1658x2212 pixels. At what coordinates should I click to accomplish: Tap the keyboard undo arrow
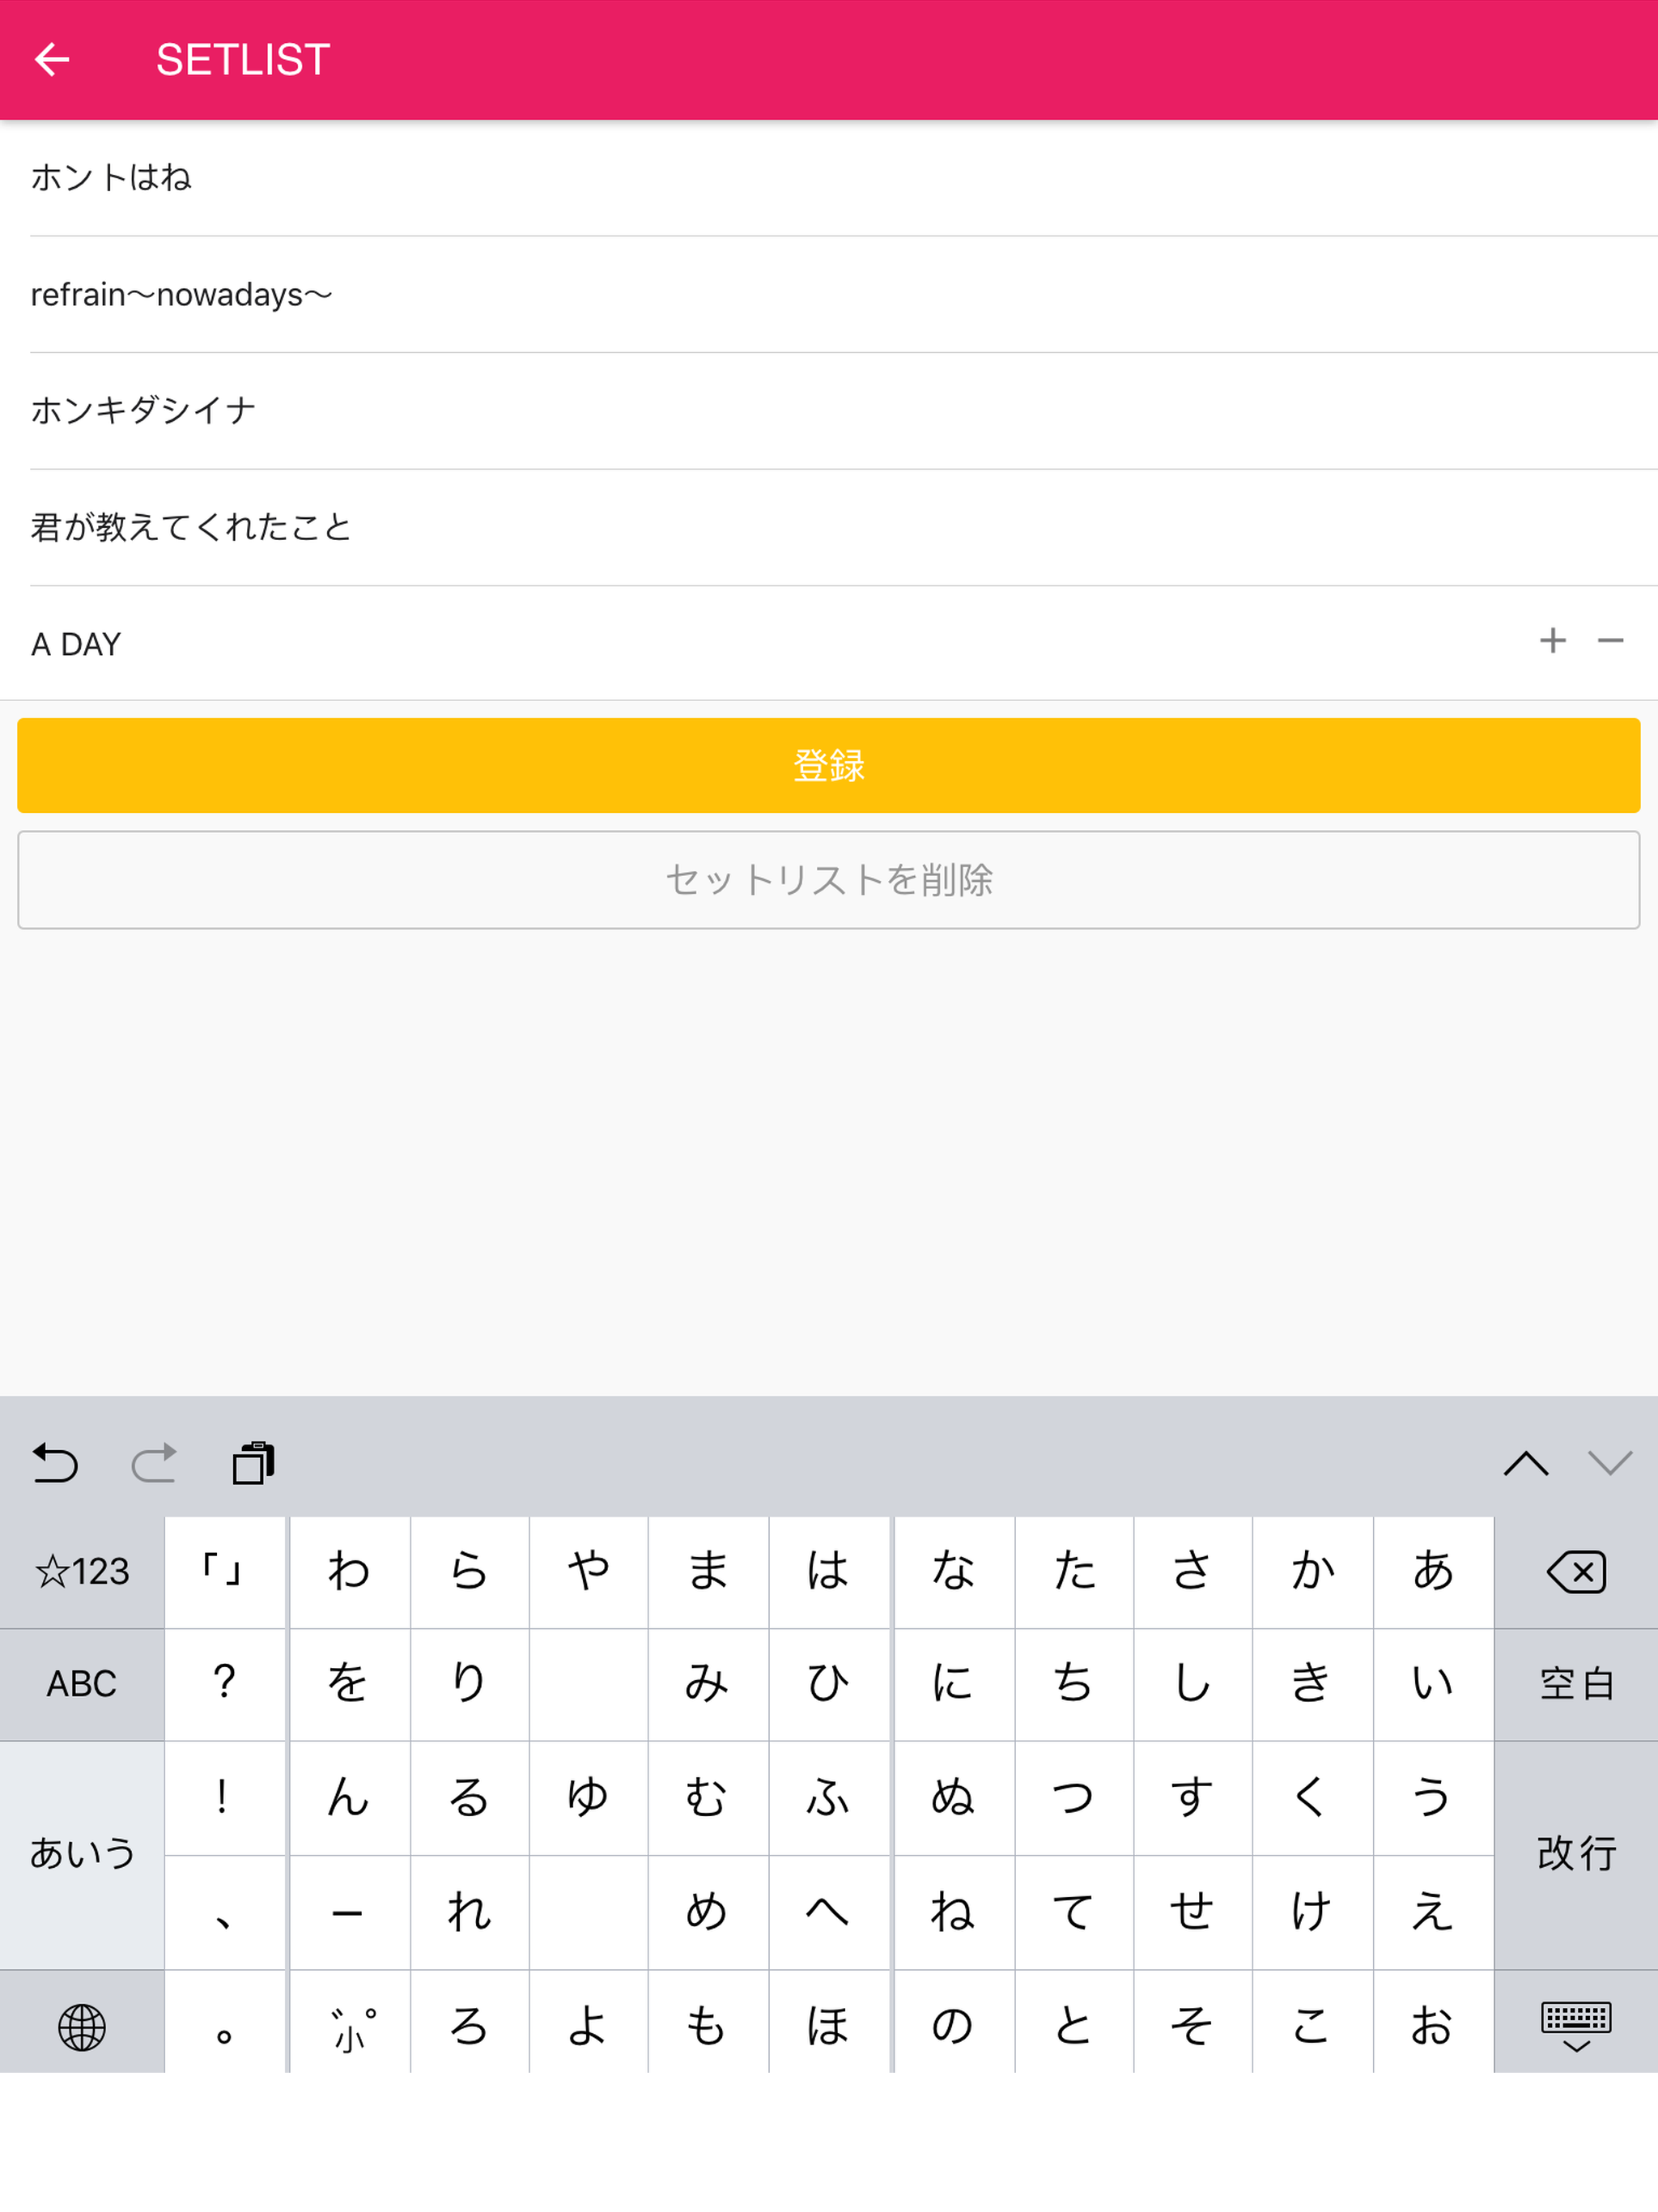pyautogui.click(x=55, y=1463)
